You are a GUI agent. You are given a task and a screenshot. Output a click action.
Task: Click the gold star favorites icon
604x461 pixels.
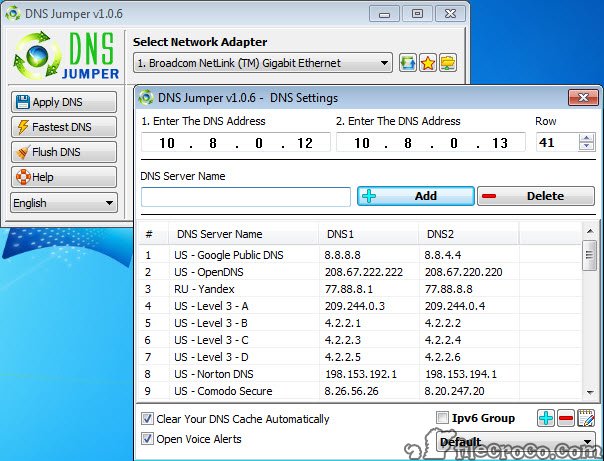coord(428,63)
